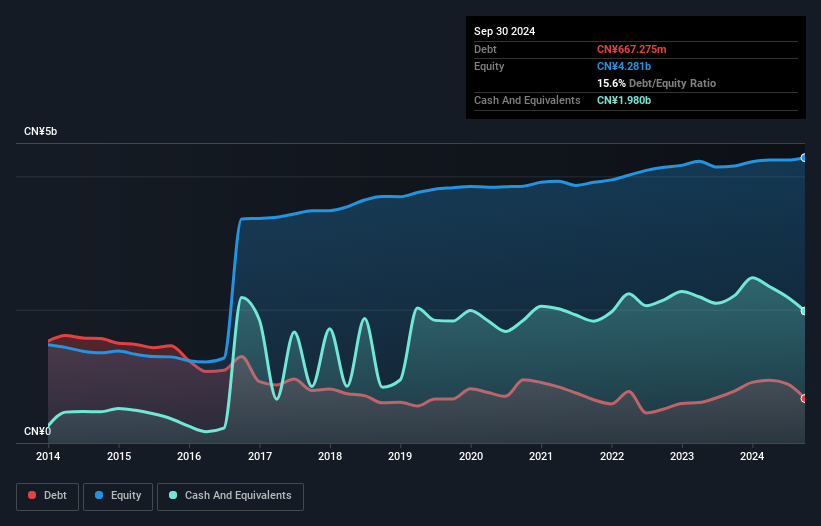The height and width of the screenshot is (526, 821).
Task: Click the Debt label in tooltip
Action: [485, 49]
